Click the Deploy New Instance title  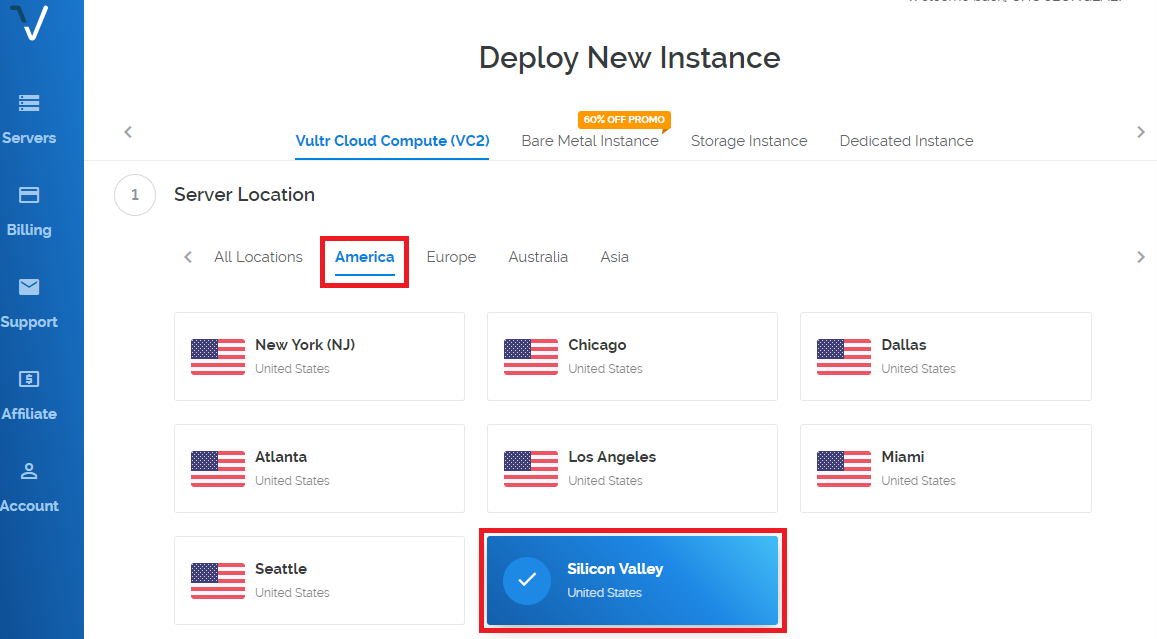[x=629, y=58]
